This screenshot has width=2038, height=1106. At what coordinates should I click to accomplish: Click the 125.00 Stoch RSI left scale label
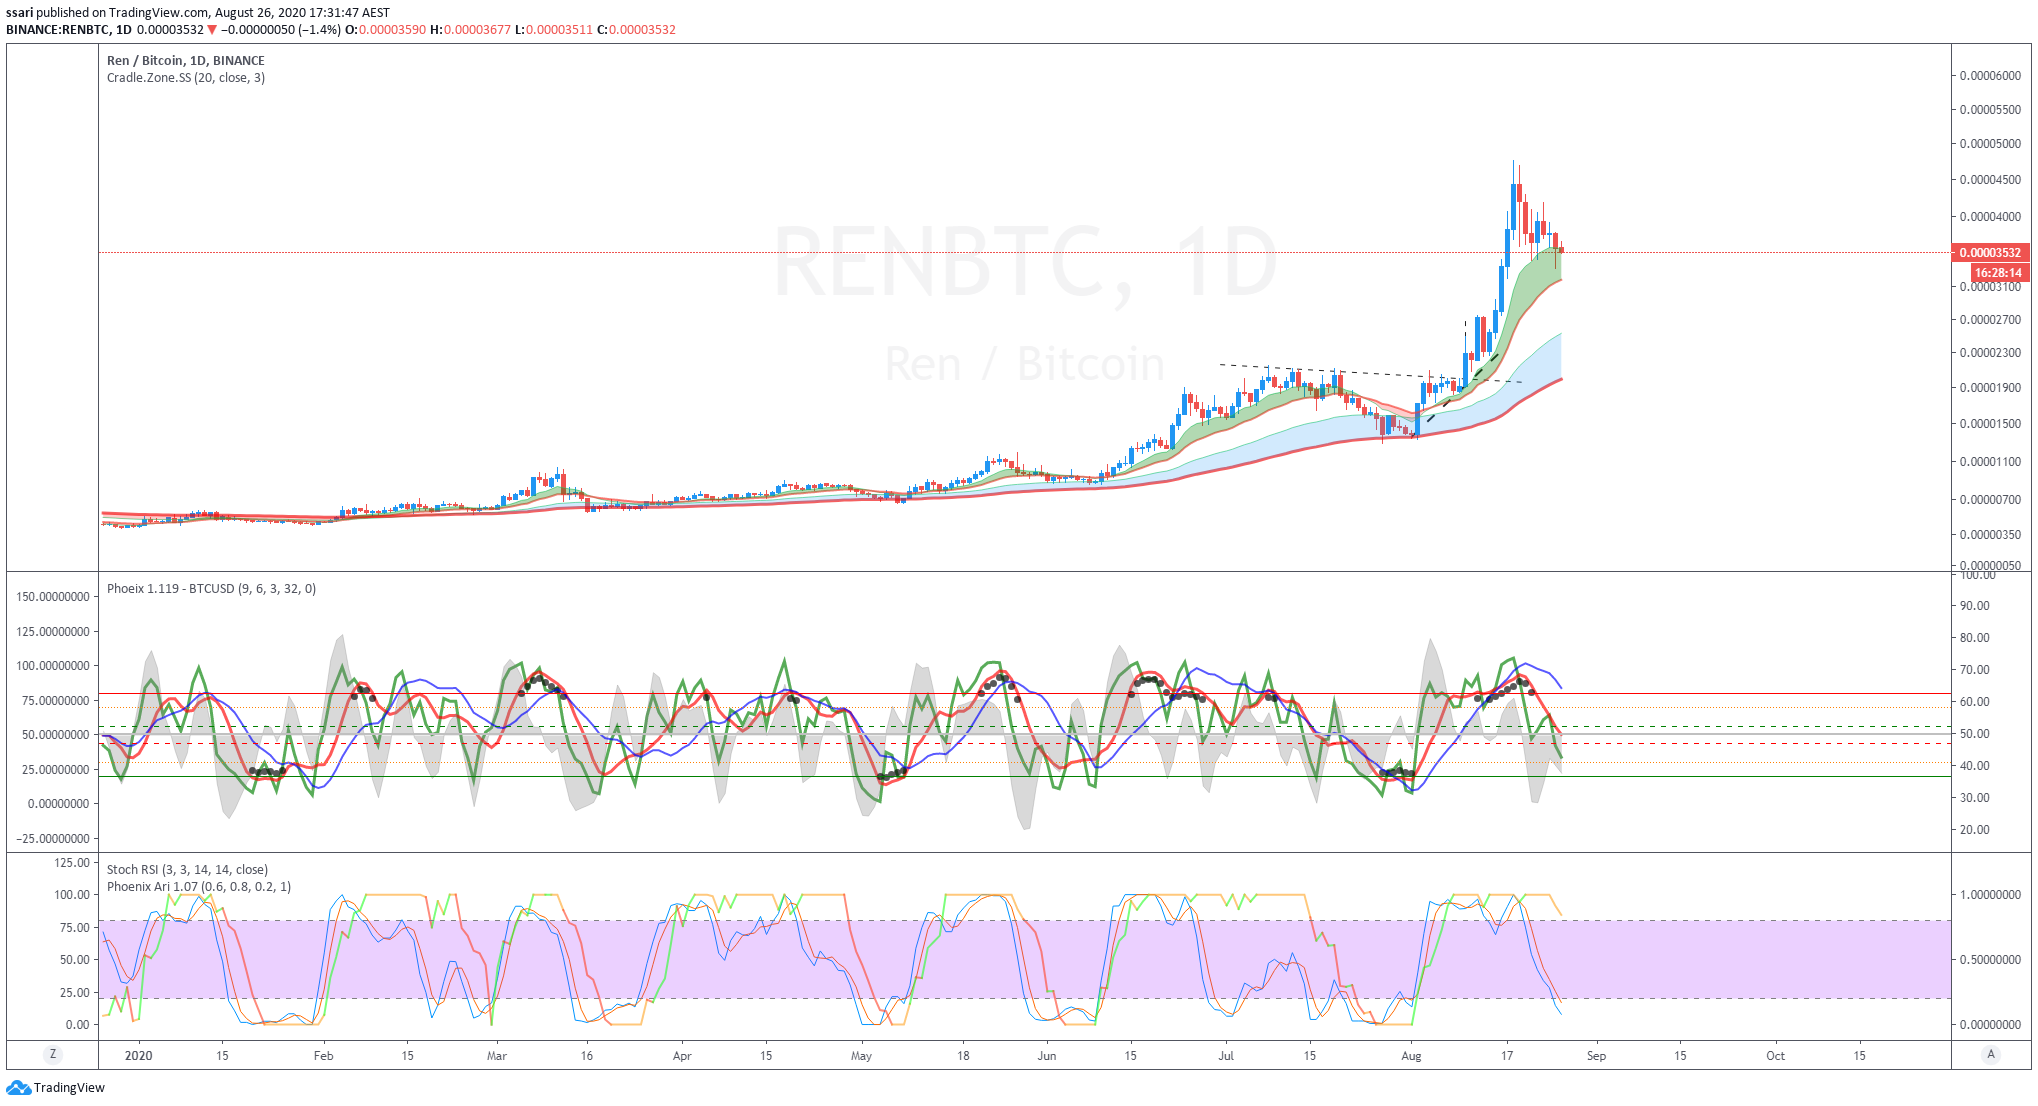(x=71, y=863)
